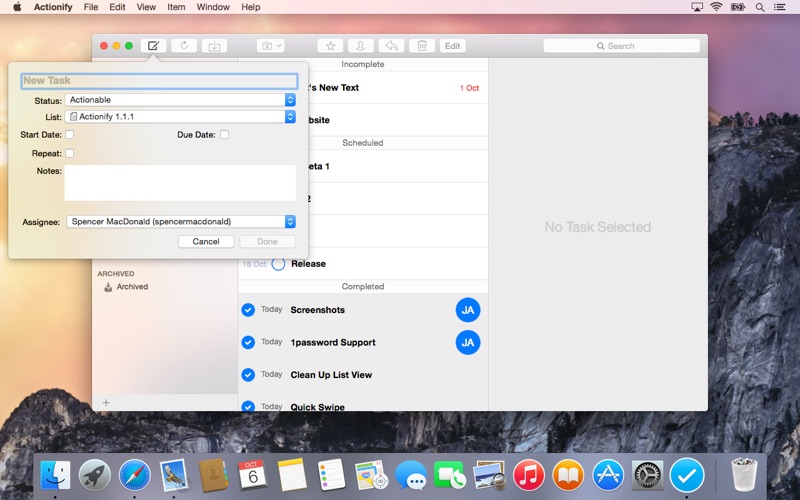Open the Window menu

213,7
